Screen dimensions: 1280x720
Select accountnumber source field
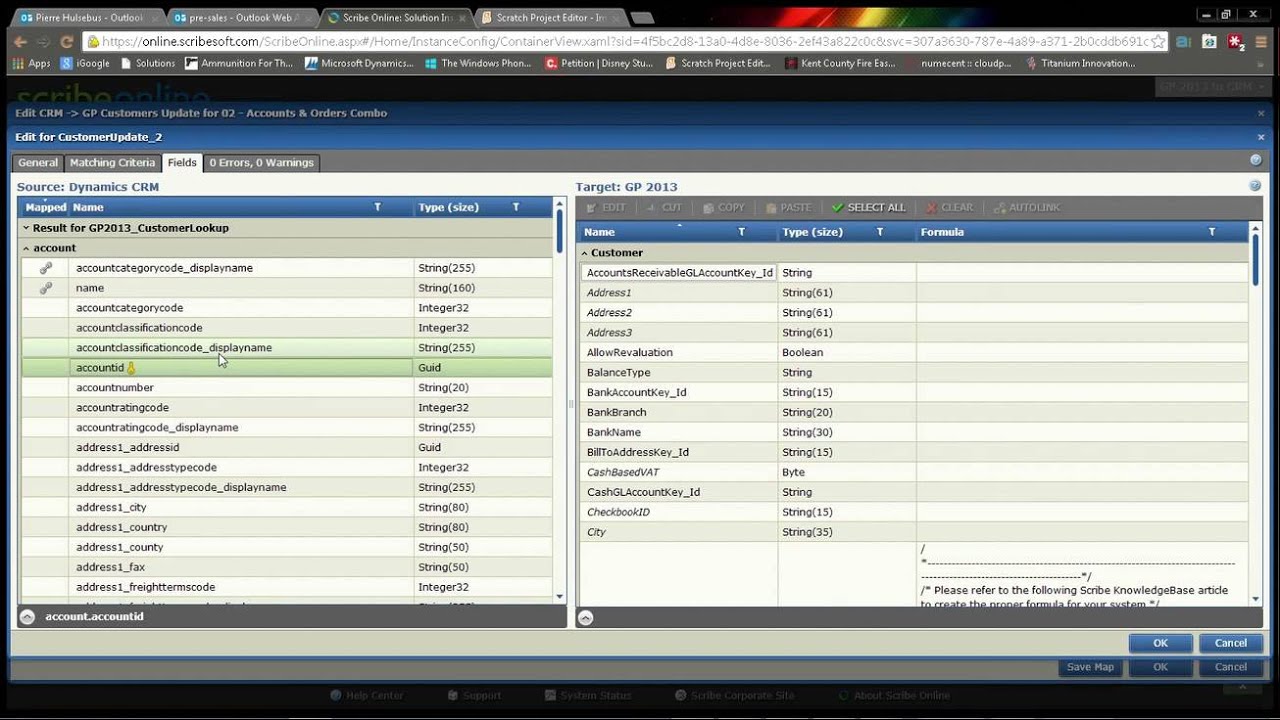(286, 388)
